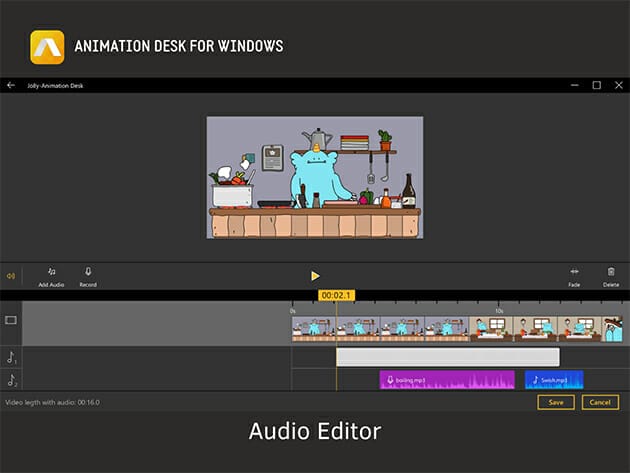Select audio track 2 note icon

click(x=11, y=380)
